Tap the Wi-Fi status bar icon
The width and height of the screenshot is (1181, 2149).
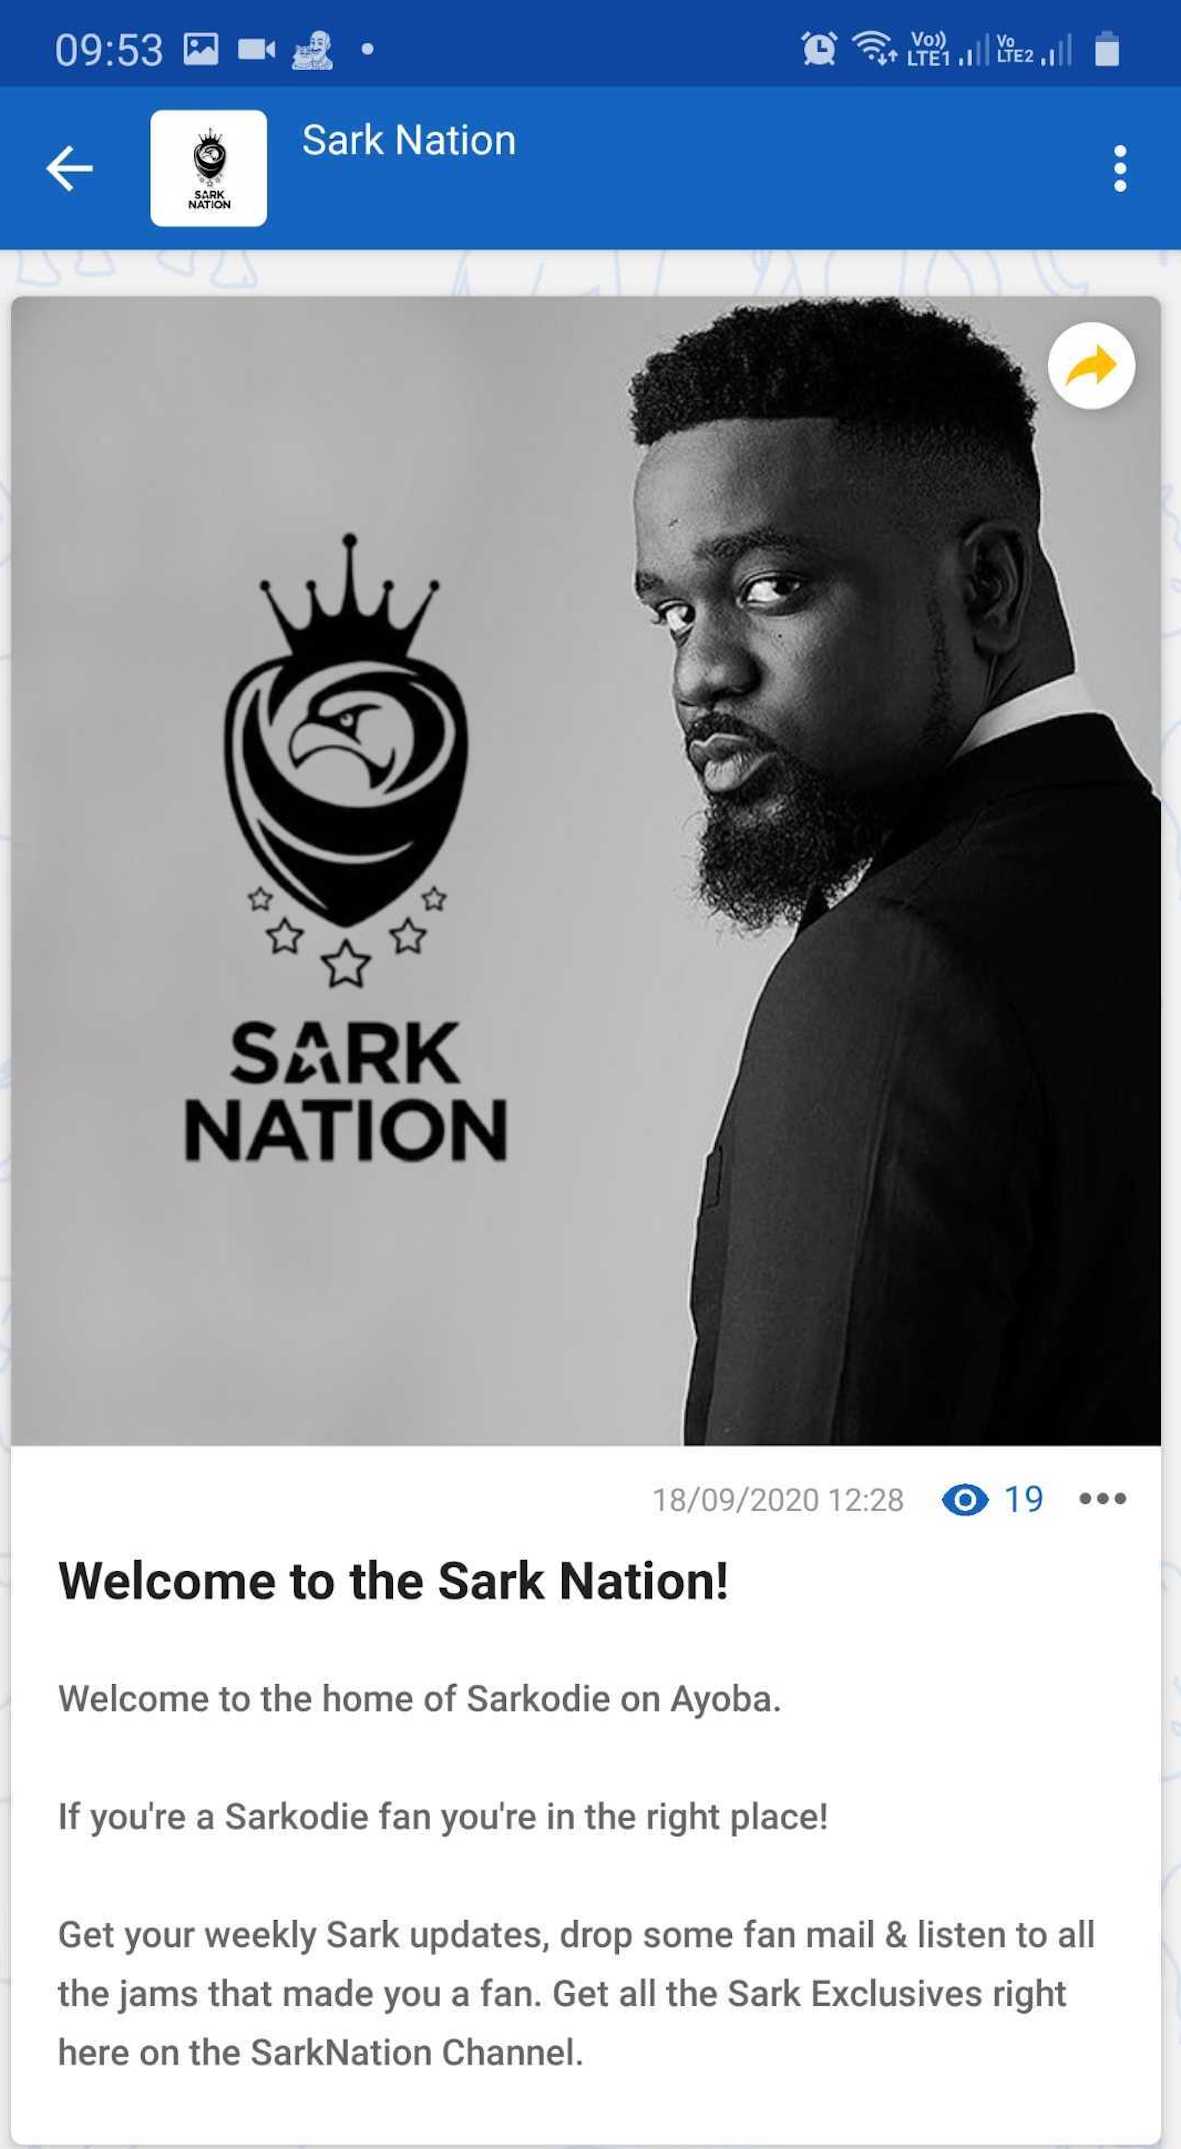coord(874,47)
